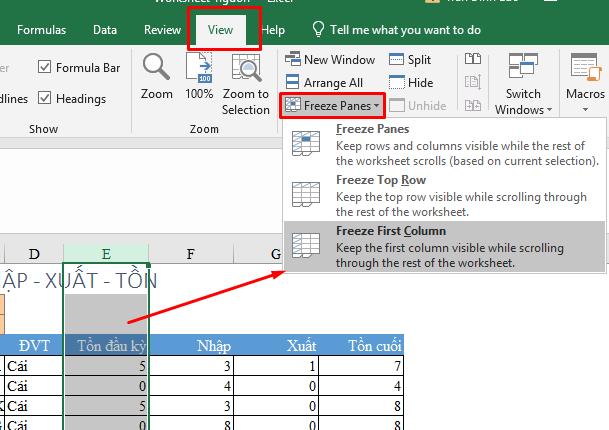Open the Zoom dialog magnifier icon
Image resolution: width=609 pixels, height=430 pixels.
(x=156, y=67)
